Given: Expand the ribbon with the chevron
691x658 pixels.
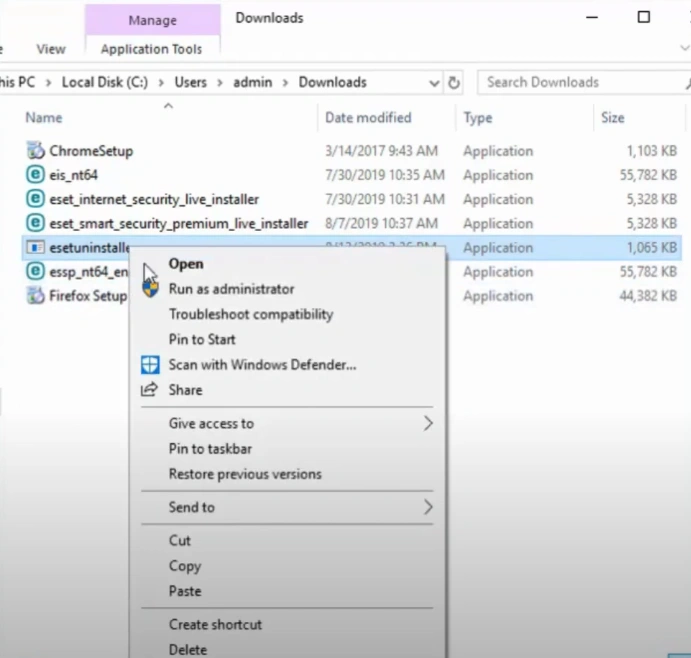Looking at the screenshot, I should pyautogui.click(x=685, y=48).
